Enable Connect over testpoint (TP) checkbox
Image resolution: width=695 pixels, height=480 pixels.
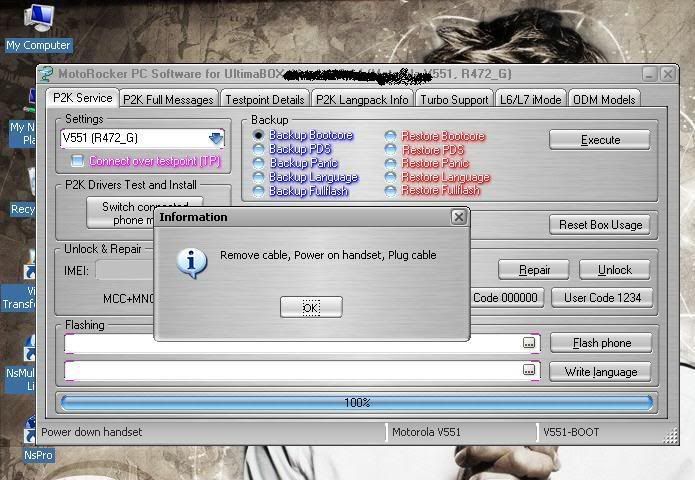[78, 161]
